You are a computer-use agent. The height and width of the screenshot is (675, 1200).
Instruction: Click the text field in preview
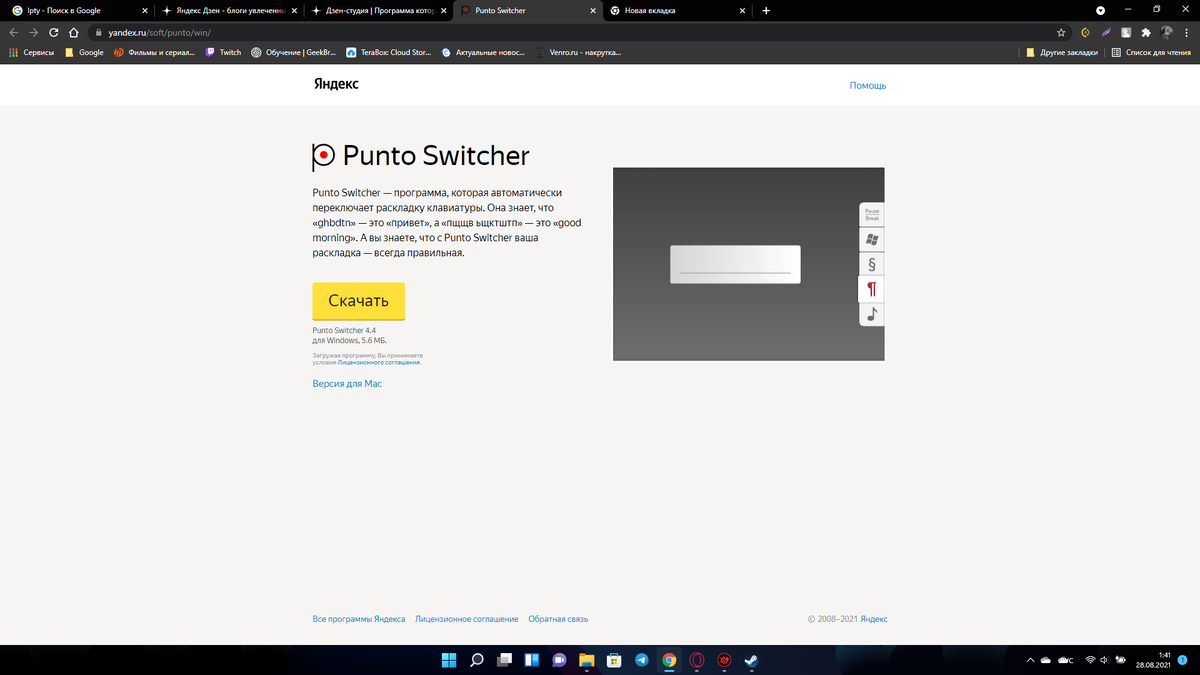pyautogui.click(x=735, y=264)
